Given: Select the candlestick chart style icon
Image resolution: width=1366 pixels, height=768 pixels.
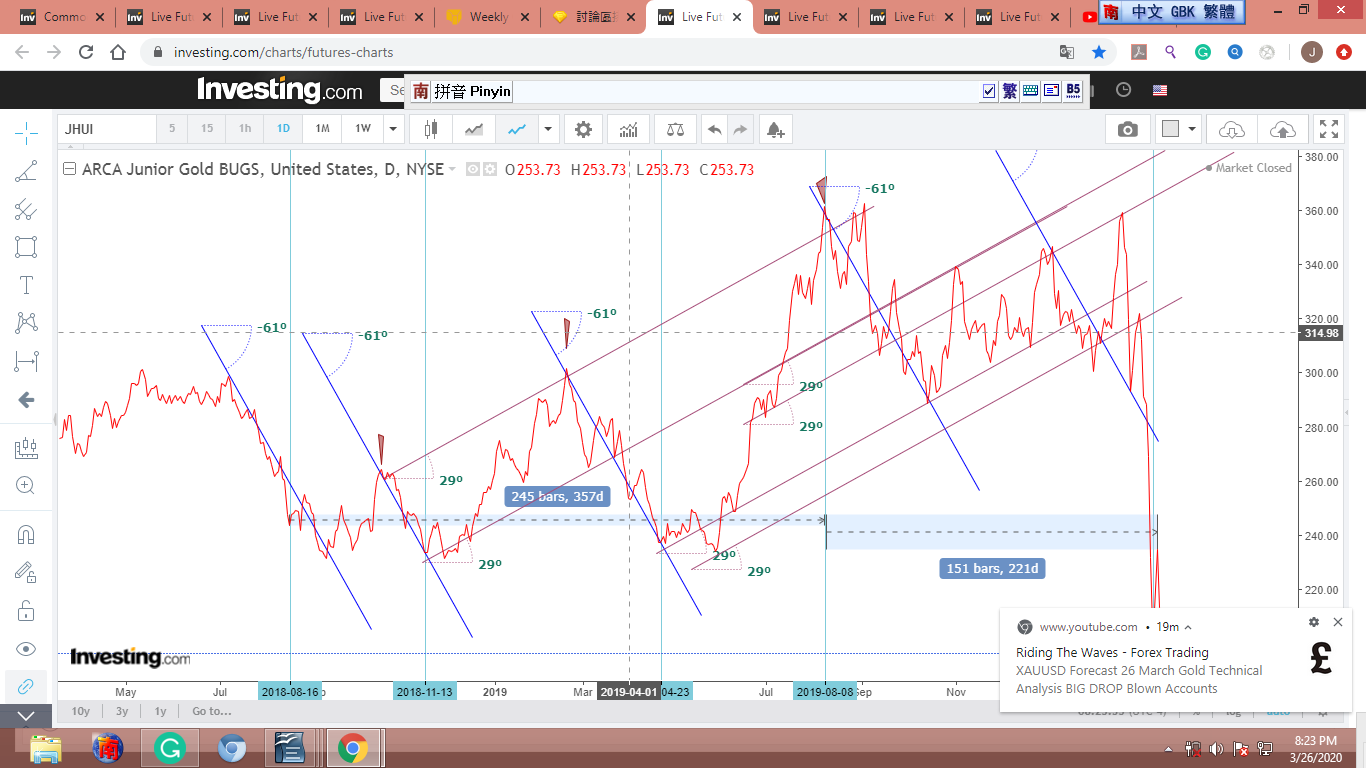Looking at the screenshot, I should (x=432, y=129).
